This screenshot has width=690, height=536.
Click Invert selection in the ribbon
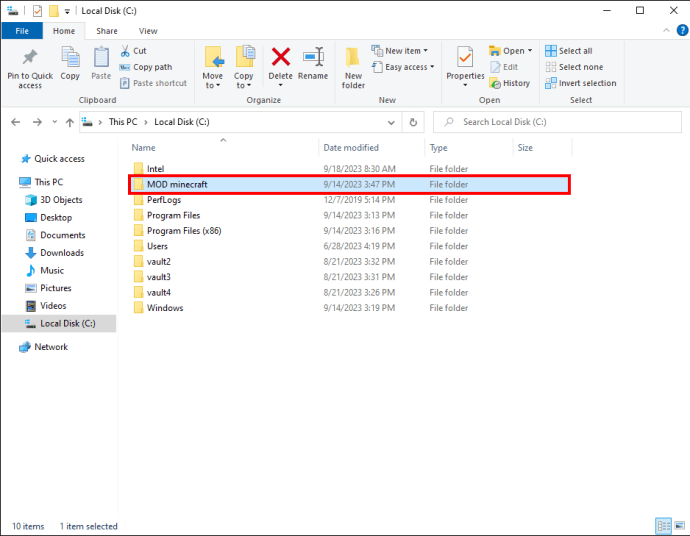[x=580, y=83]
